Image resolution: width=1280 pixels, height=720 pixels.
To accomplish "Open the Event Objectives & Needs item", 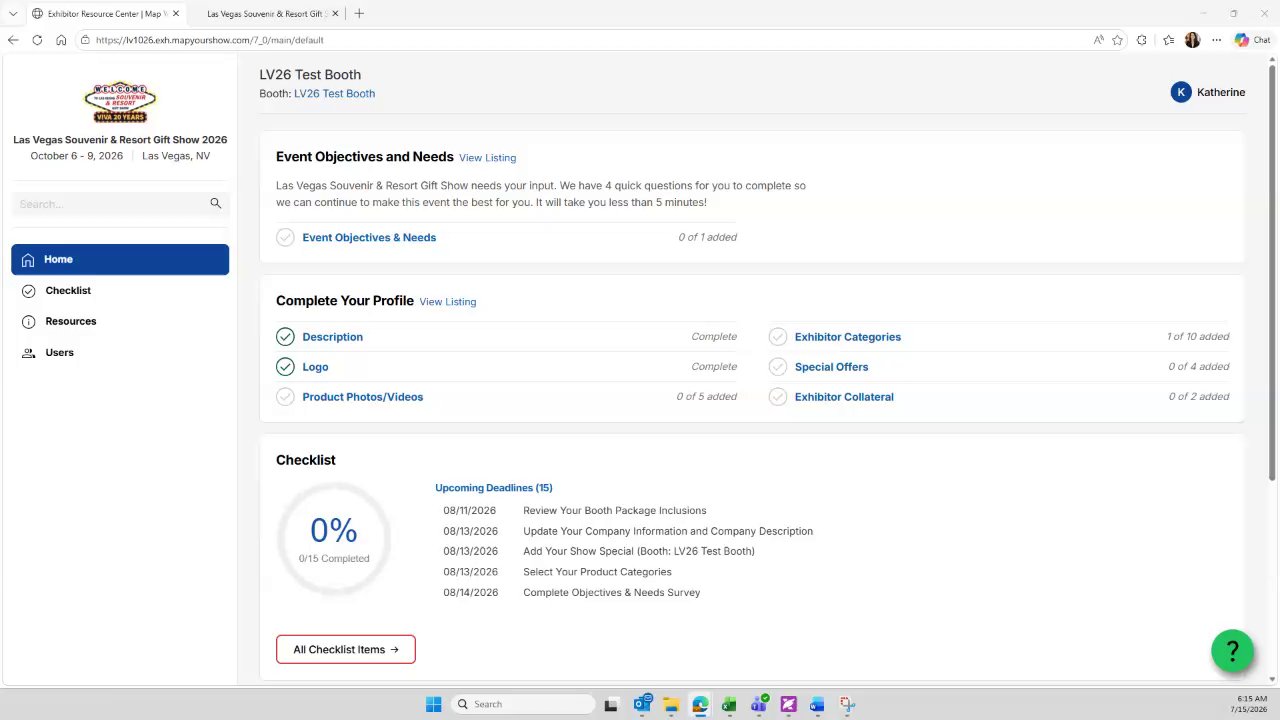I will pos(369,238).
